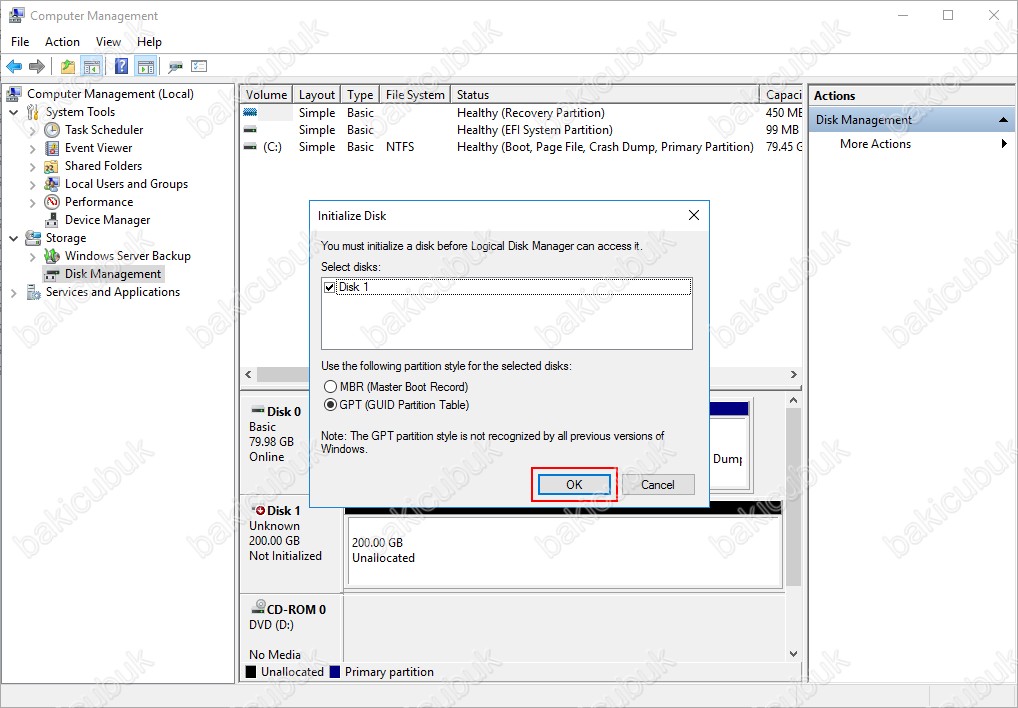Expand the Task Scheduler node
This screenshot has width=1018, height=708.
point(32,130)
